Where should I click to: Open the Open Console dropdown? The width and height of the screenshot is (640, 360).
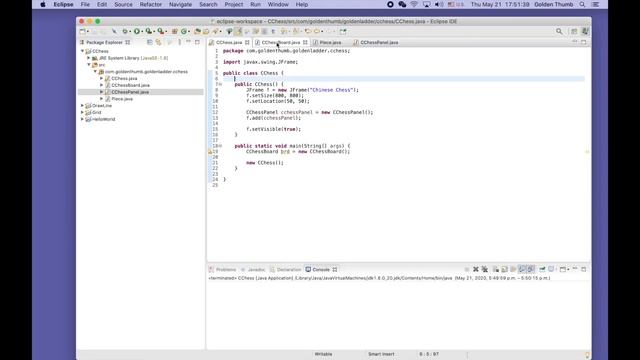tap(569, 269)
